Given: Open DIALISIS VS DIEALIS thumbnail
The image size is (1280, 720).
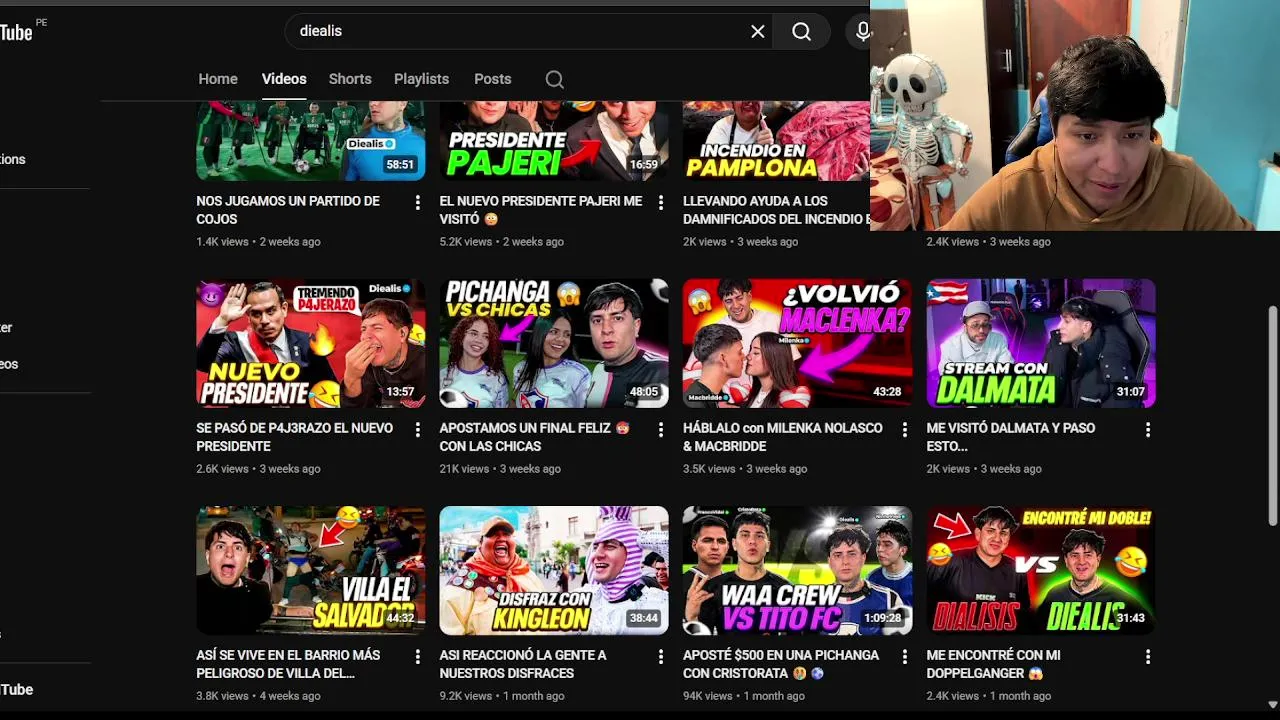Looking at the screenshot, I should [x=1041, y=570].
